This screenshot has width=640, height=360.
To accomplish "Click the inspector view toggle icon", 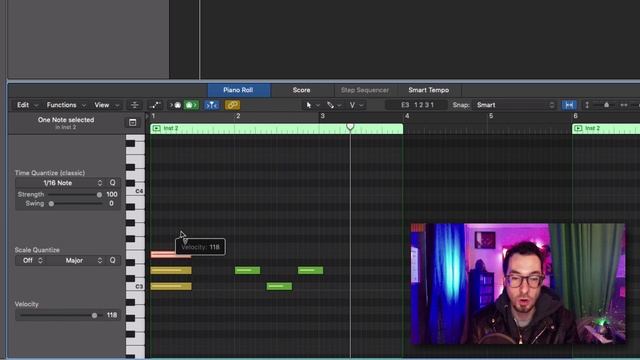I will point(133,122).
